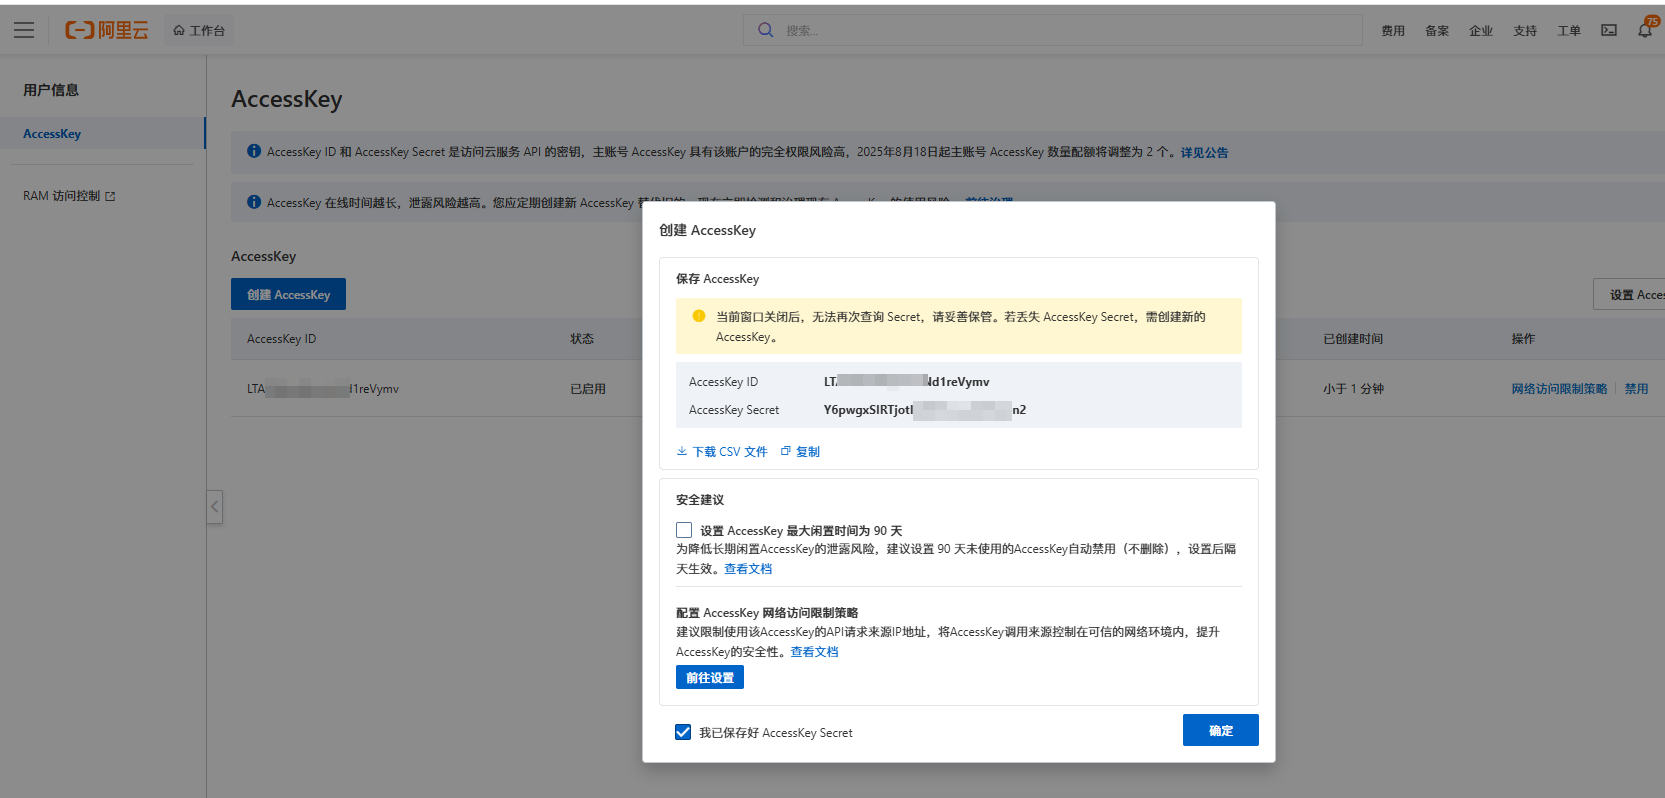
Task: Click the AccessKey Secret value in the dialog
Action: pyautogui.click(x=925, y=410)
